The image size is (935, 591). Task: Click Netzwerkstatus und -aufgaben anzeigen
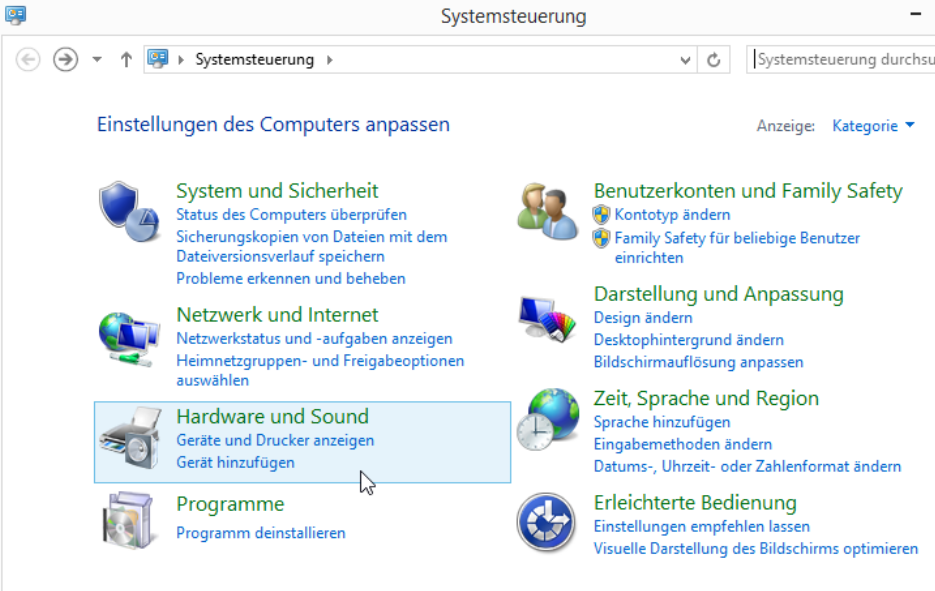click(314, 339)
